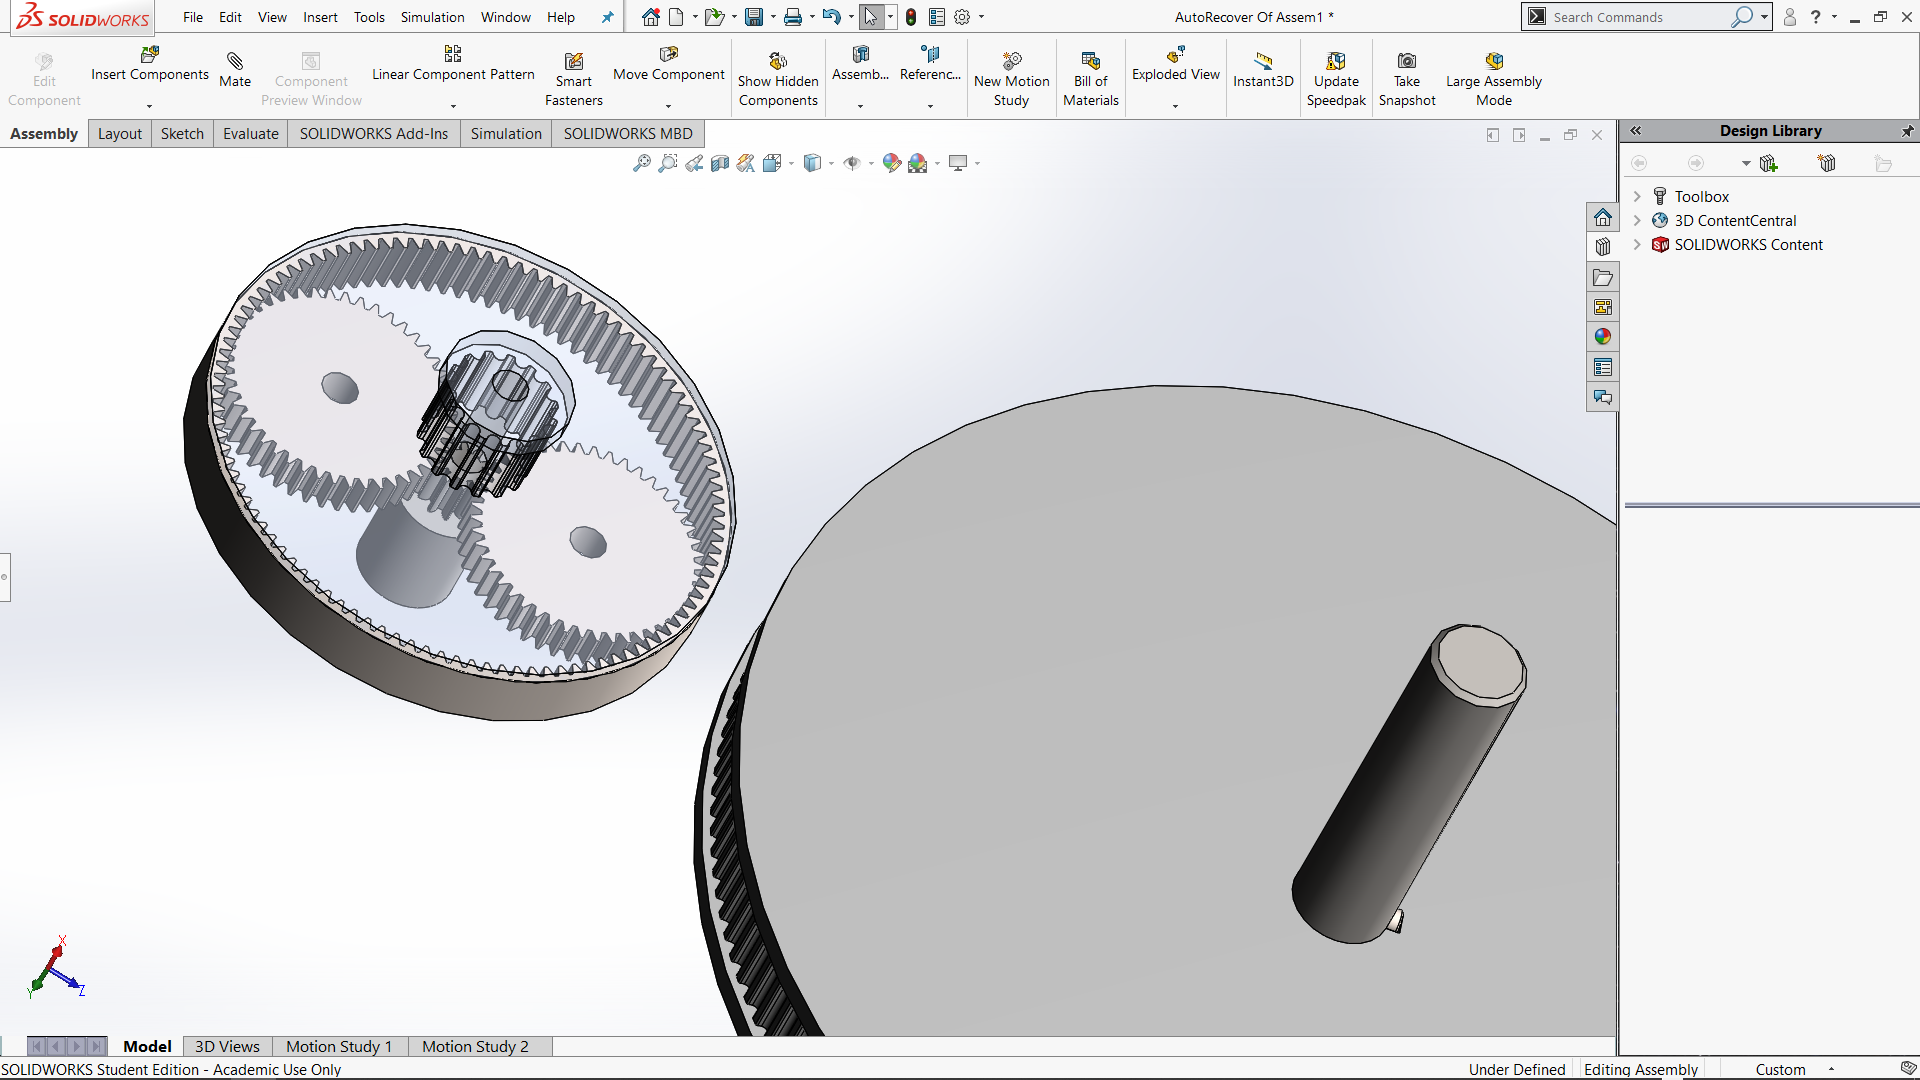
Task: Pin the Design Library panel
Action: (1907, 131)
